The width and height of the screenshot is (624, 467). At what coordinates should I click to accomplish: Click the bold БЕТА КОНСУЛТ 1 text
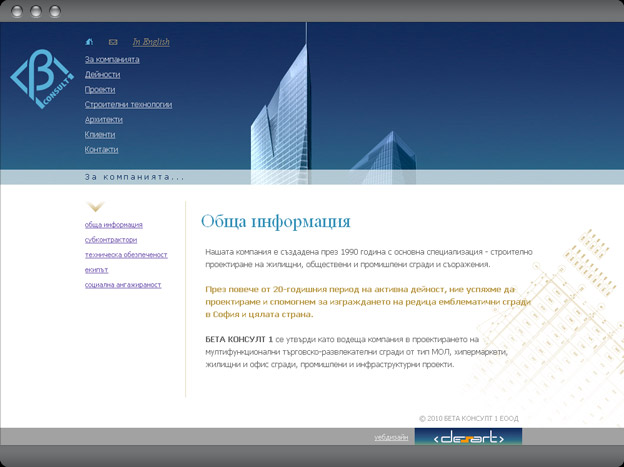[239, 340]
